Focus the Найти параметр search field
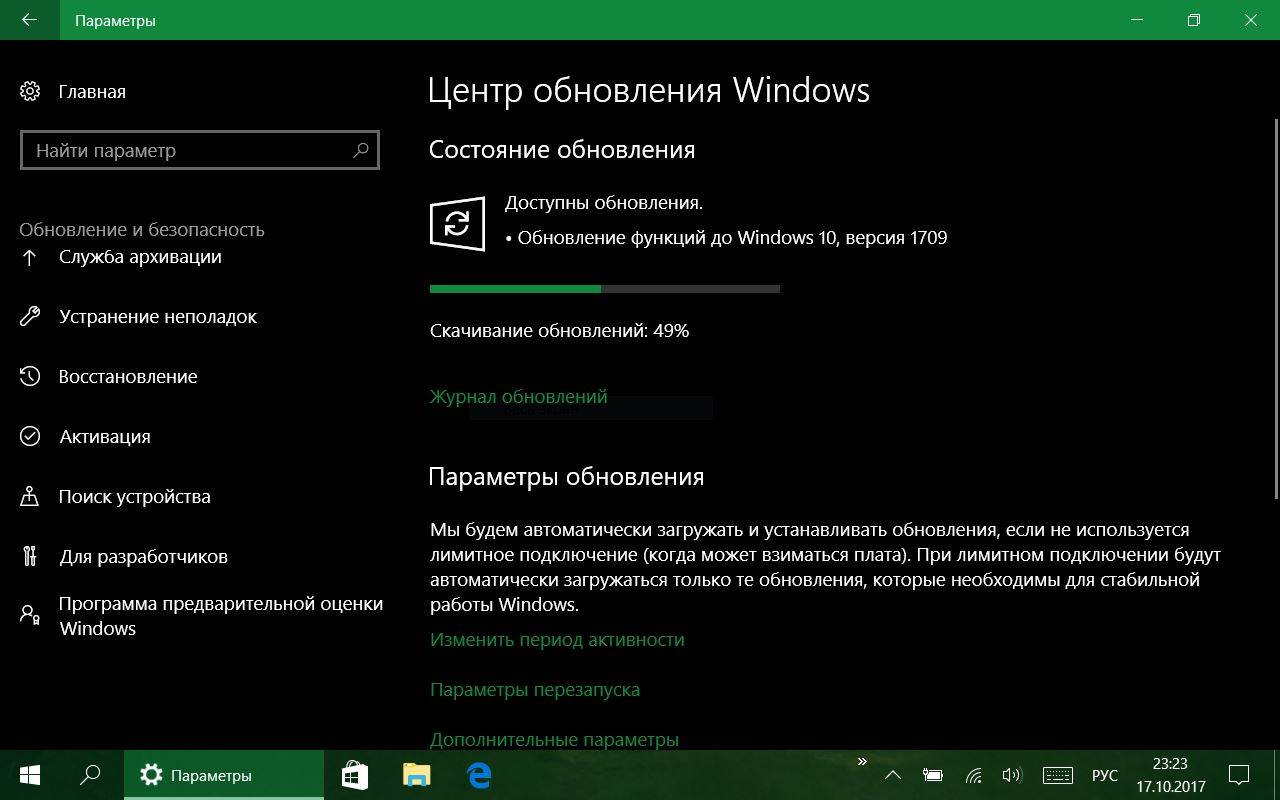 tap(200, 150)
